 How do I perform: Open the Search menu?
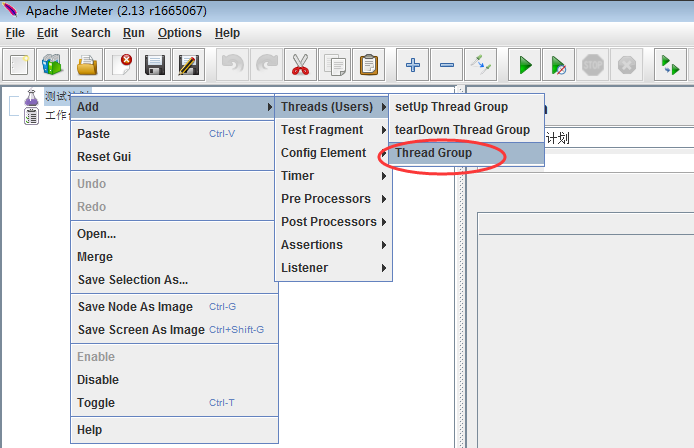tap(91, 33)
